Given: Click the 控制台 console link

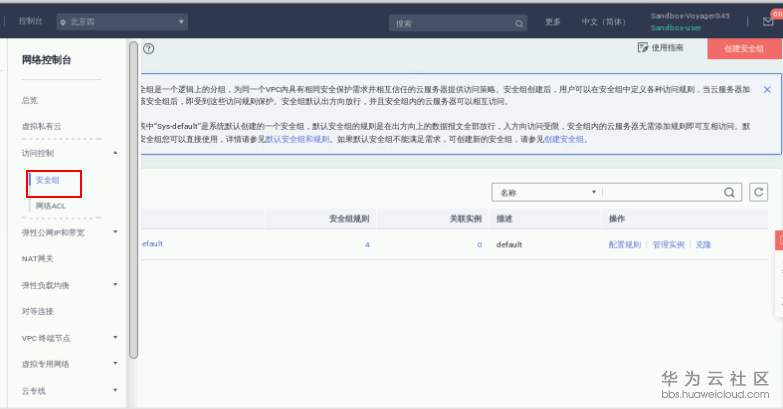Looking at the screenshot, I should click(x=30, y=21).
